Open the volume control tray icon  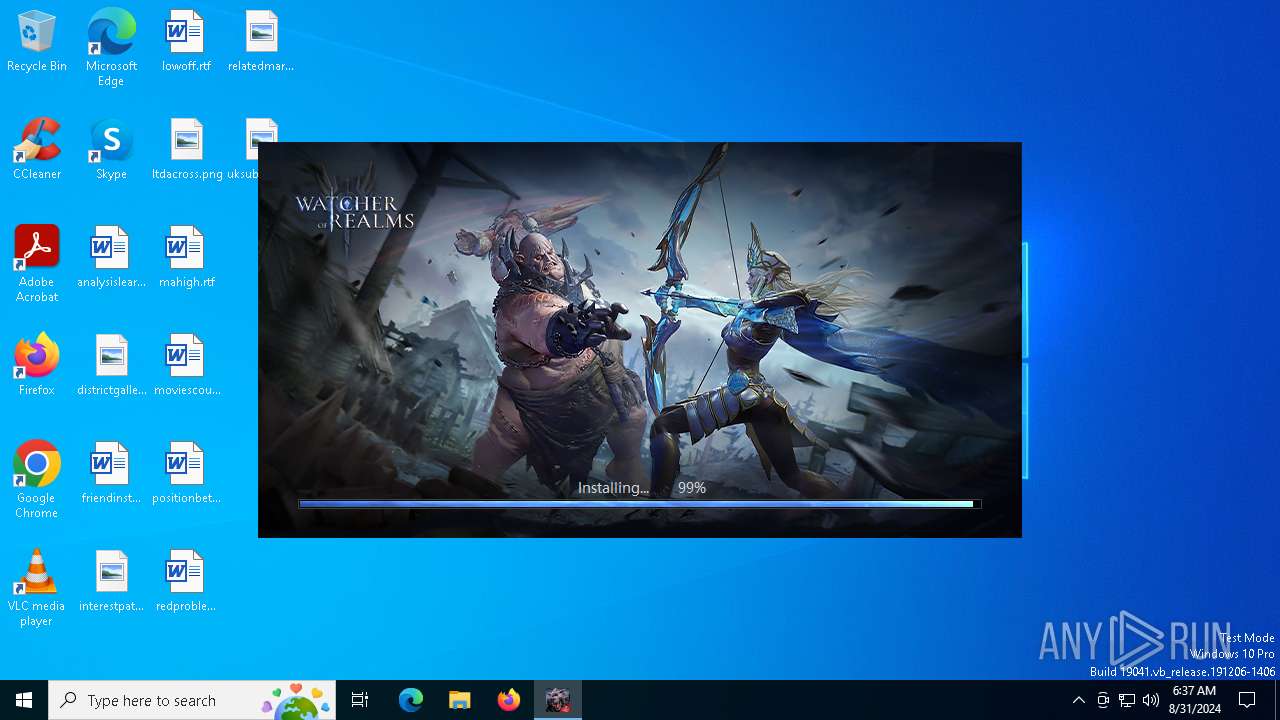click(1151, 700)
